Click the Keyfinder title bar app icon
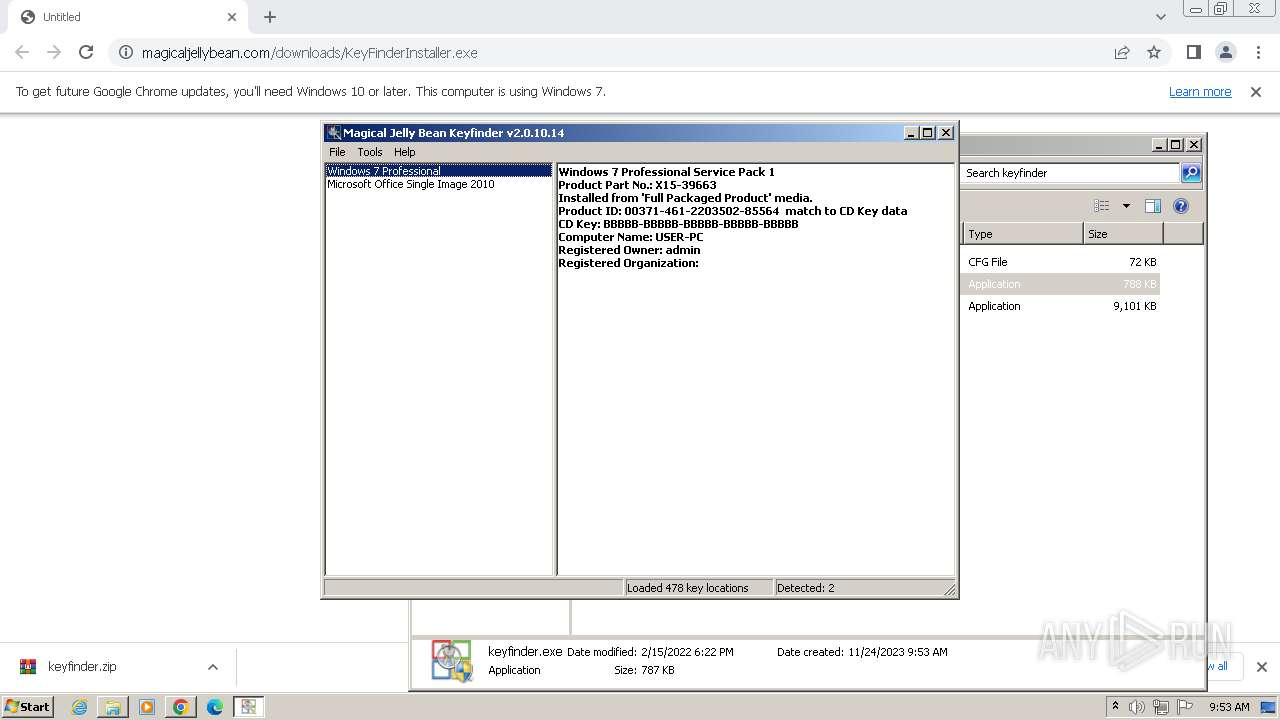 333,133
